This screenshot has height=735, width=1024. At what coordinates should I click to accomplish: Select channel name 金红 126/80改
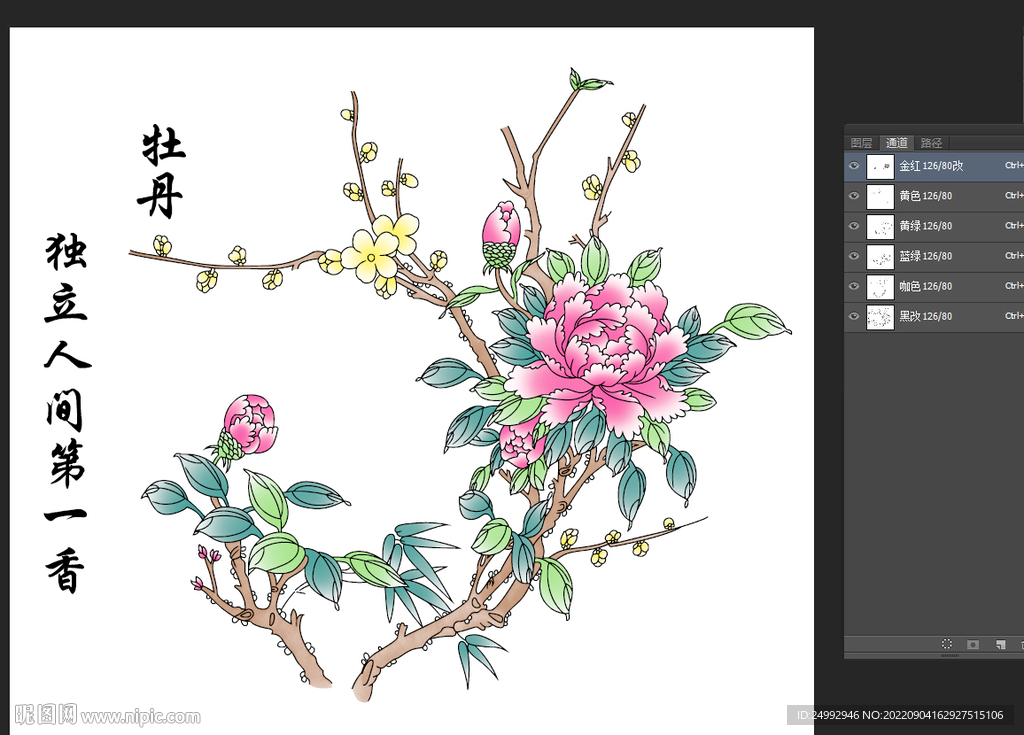point(931,166)
